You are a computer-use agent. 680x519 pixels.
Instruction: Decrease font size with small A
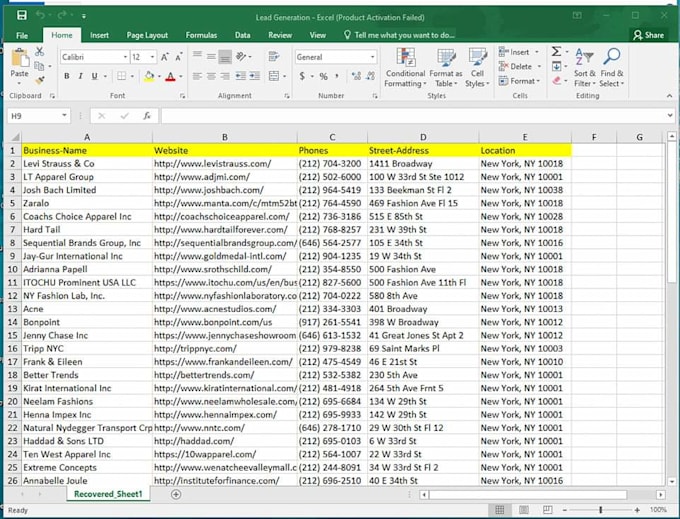coord(179,57)
